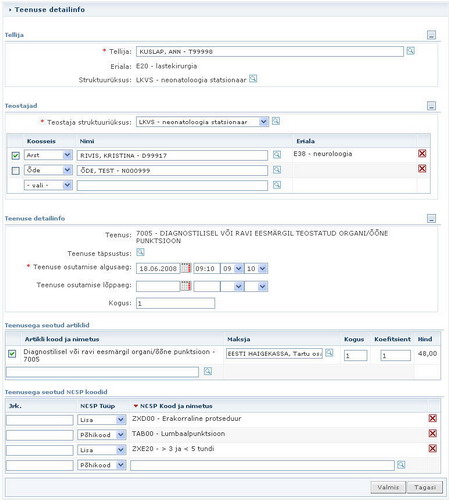Screen dimensions: 449x500
Task: Open Koosseis dropdown showing Arst
Action: click(x=48, y=155)
